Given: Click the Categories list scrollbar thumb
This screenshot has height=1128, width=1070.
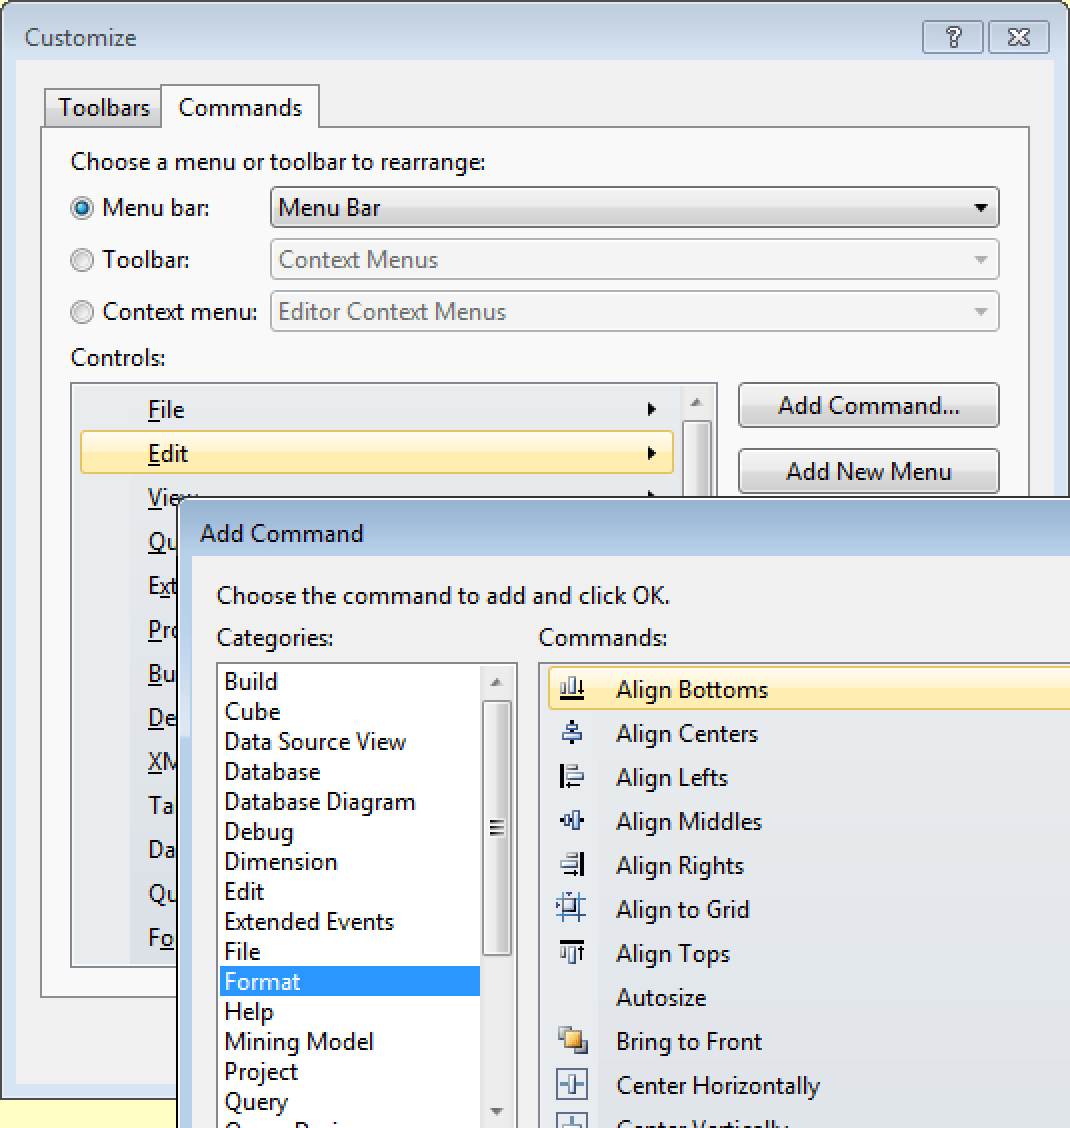Looking at the screenshot, I should (497, 828).
